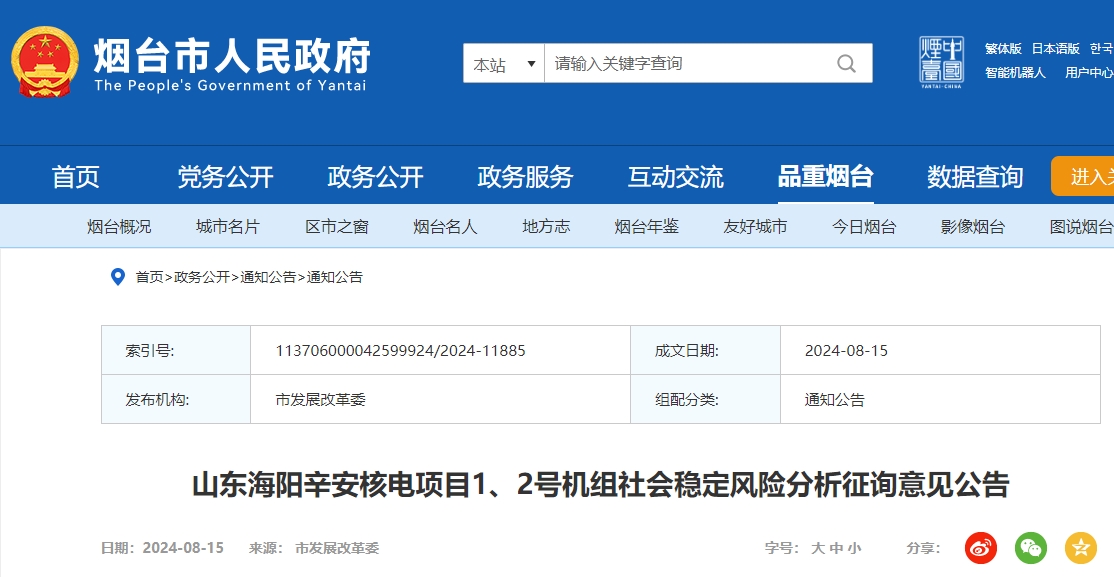Click the search magnifier icon
Image resolution: width=1114 pixels, height=577 pixels.
pos(846,64)
